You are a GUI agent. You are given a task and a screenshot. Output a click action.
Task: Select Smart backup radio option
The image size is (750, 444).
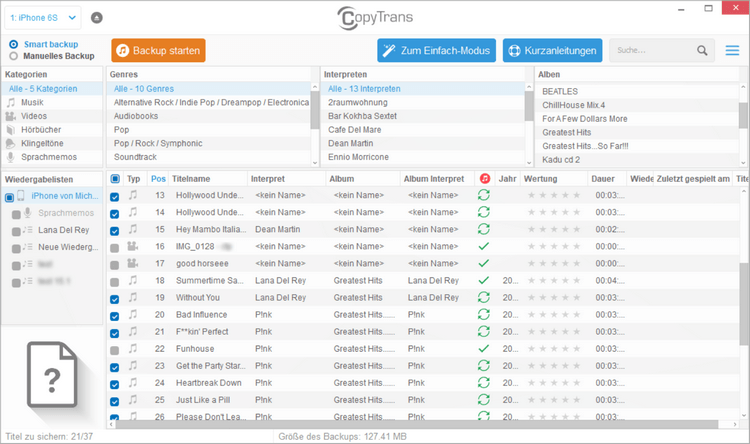tap(13, 44)
